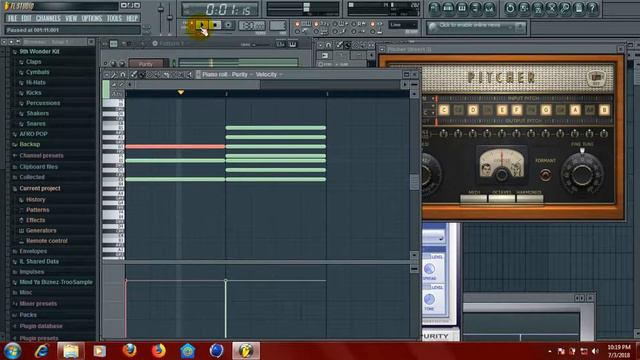Screen dimensions: 640x360
Task: Click the help question mark icon
Action: pos(593,8)
